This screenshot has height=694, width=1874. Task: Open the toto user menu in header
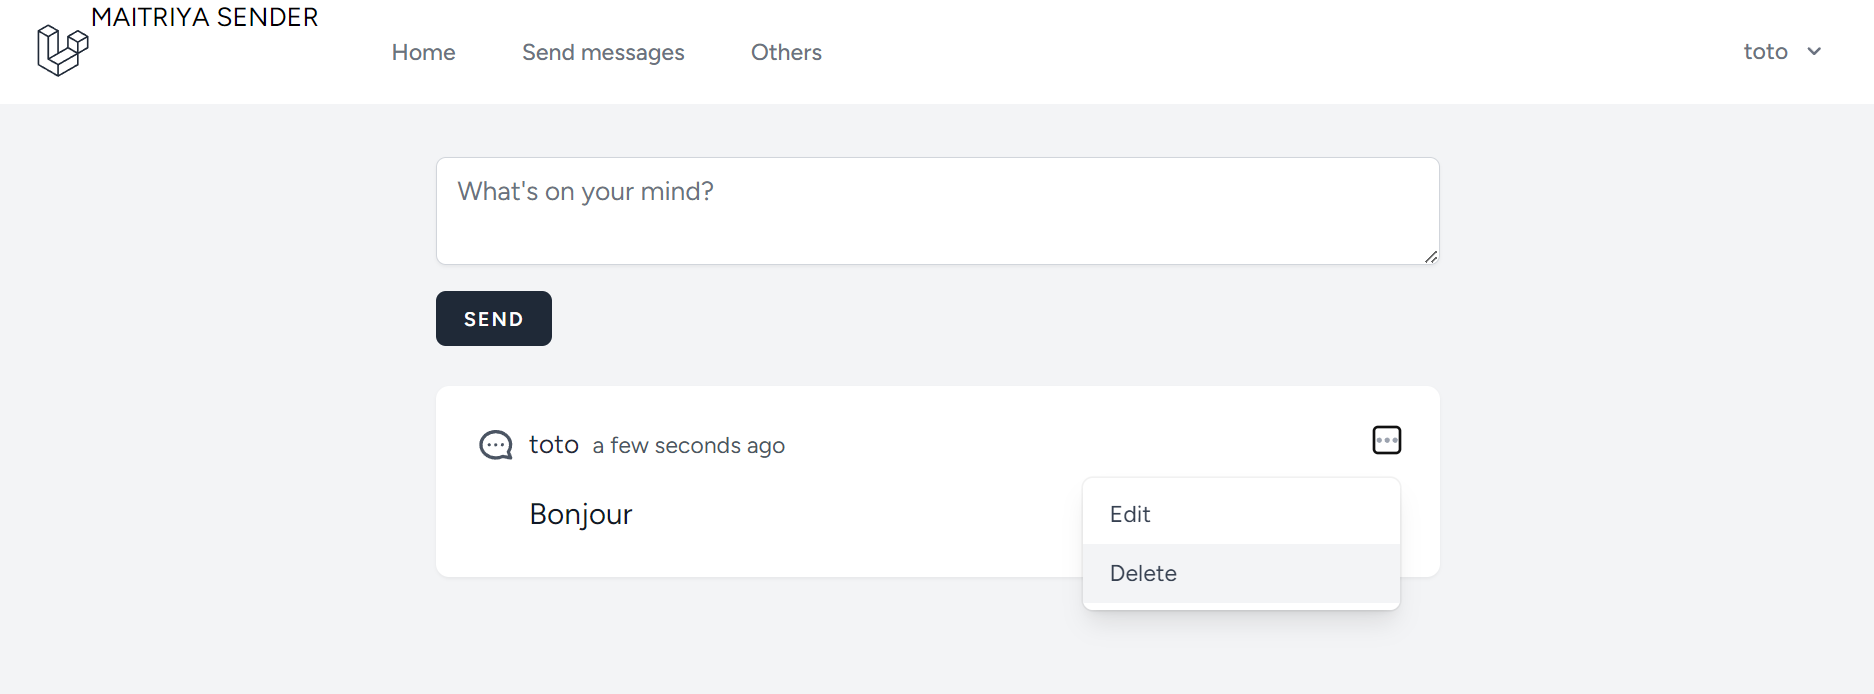(1765, 52)
